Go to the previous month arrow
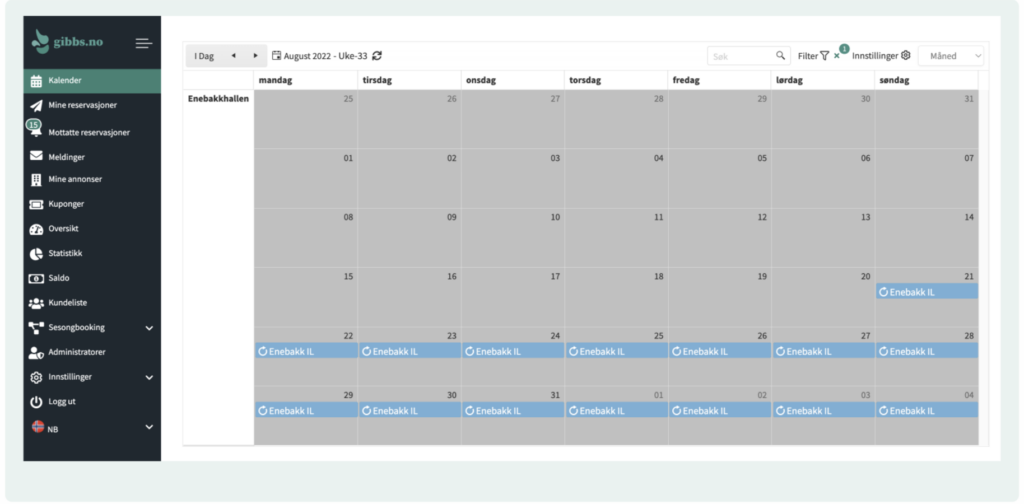The width and height of the screenshot is (1024, 504). tap(234, 56)
